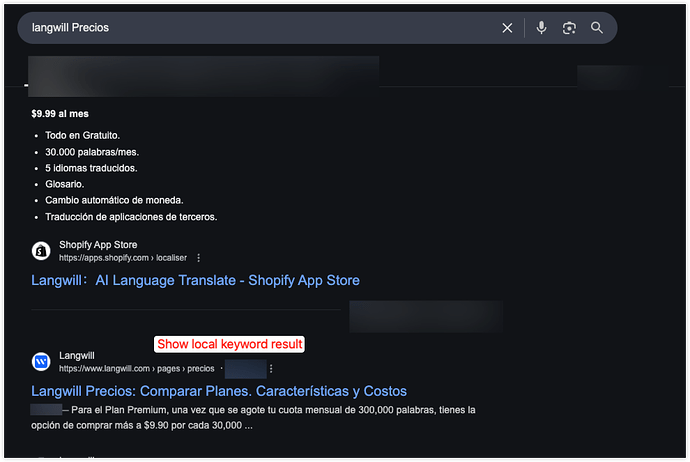Screen dimensions: 690x462
Task: Open the three-dot menu beside langwill.com URL
Action: (271, 369)
